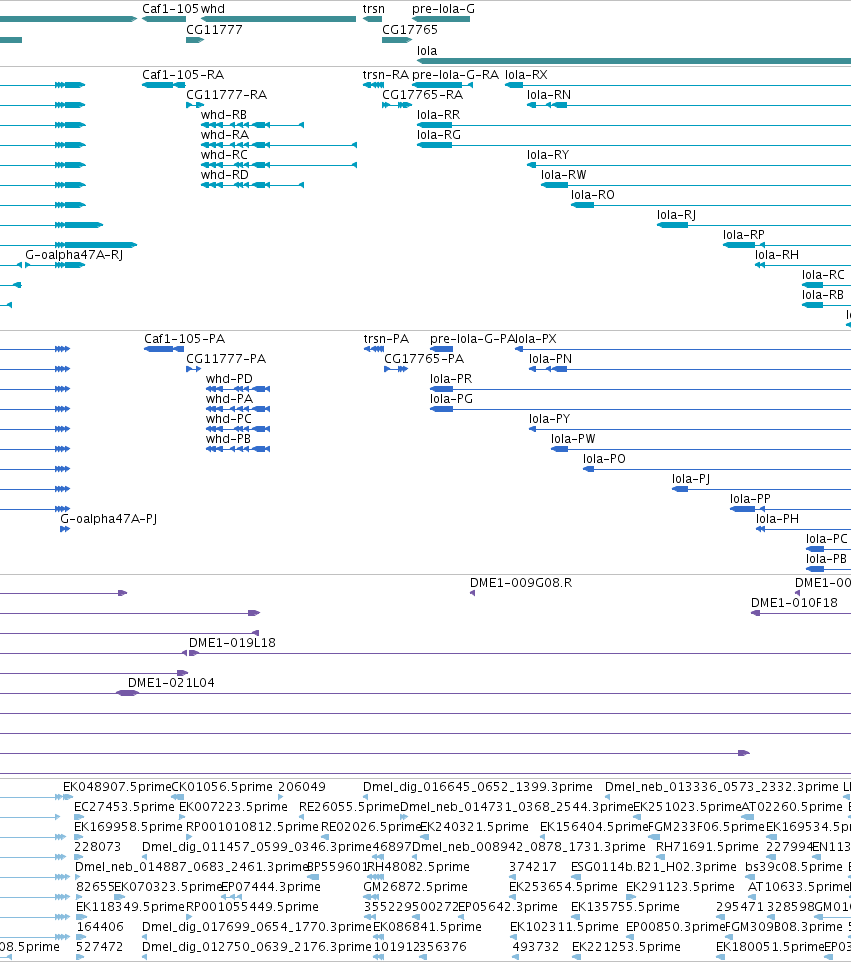Click the whd-RA transcript label
This screenshot has height=962, width=851.
coord(225,135)
